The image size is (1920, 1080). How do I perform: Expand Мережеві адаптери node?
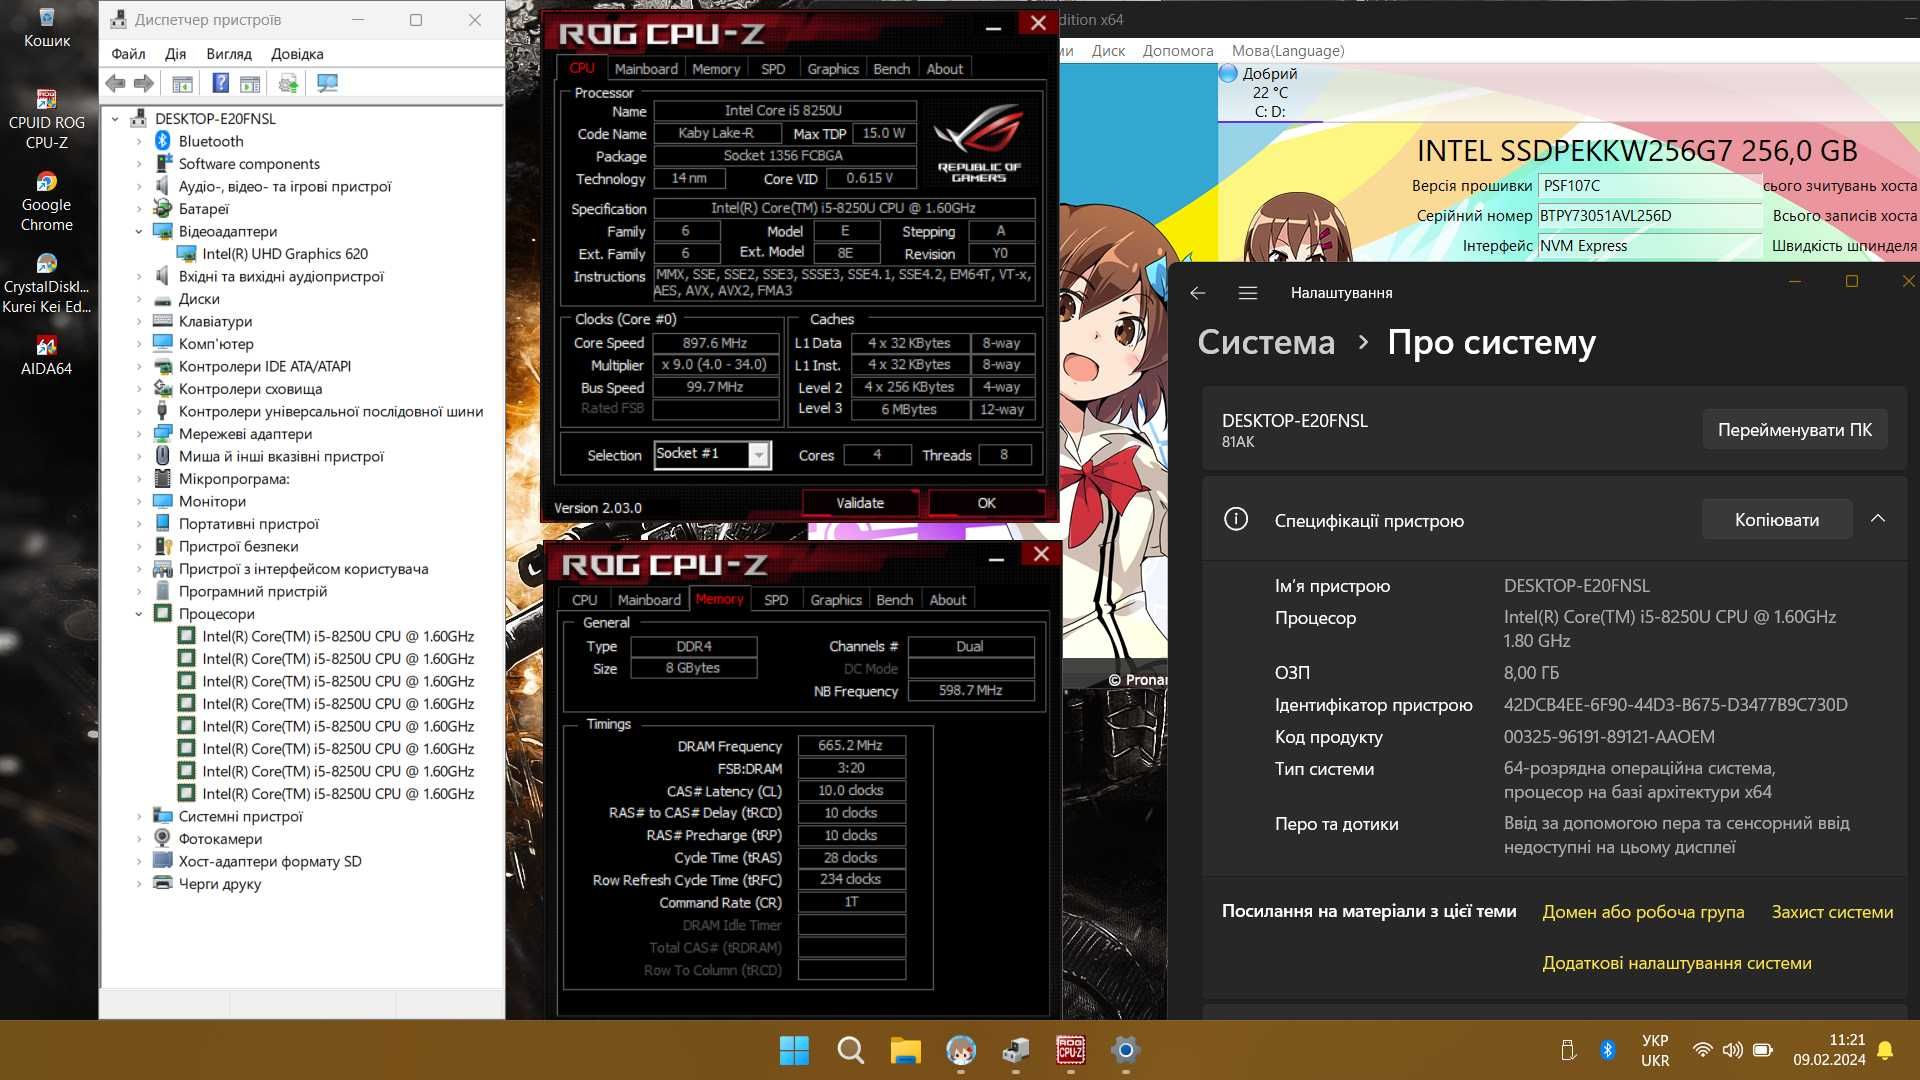pyautogui.click(x=139, y=434)
